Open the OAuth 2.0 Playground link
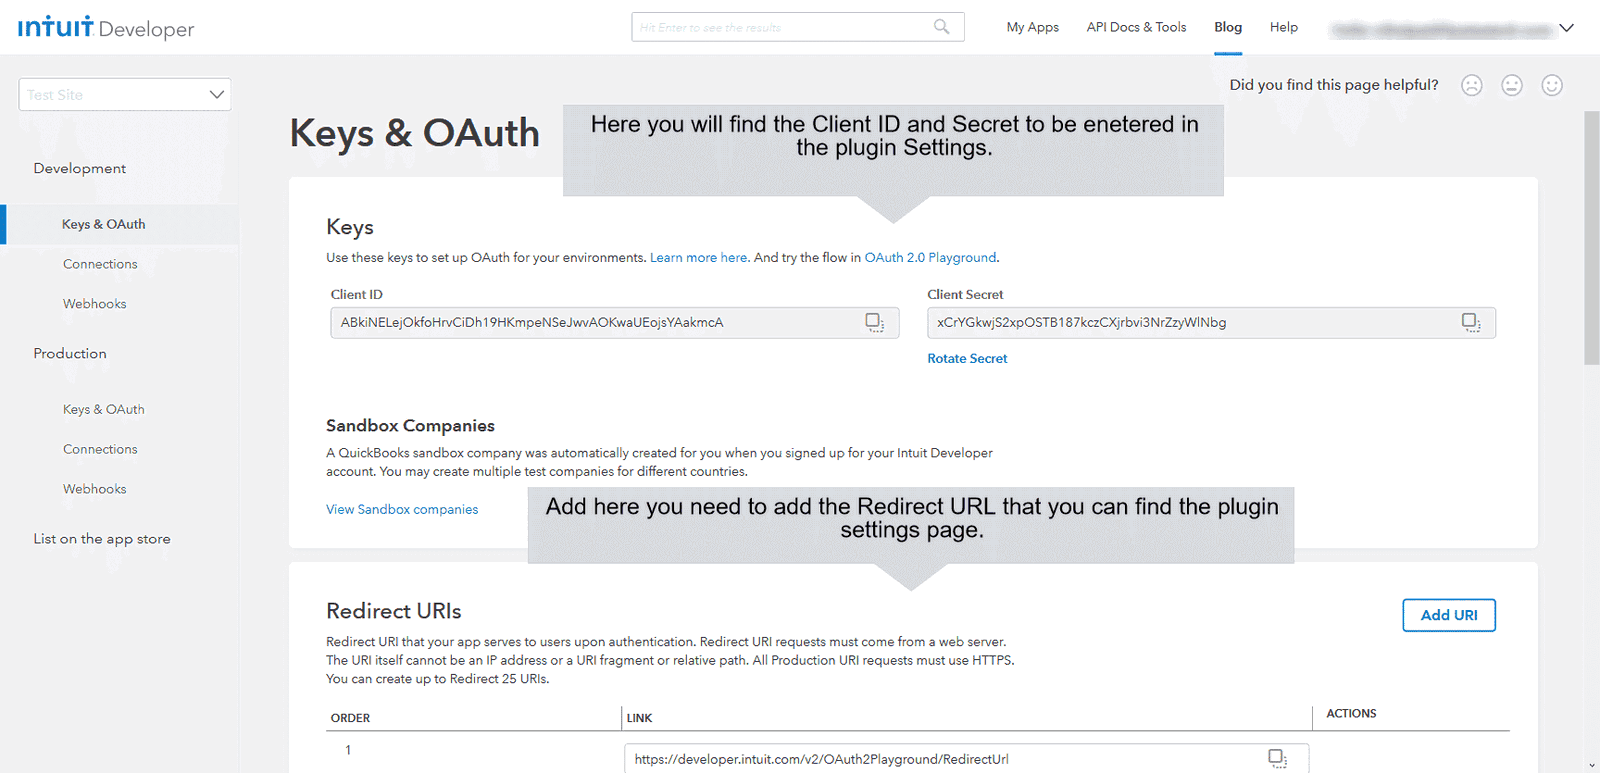The height and width of the screenshot is (773, 1600). (930, 257)
